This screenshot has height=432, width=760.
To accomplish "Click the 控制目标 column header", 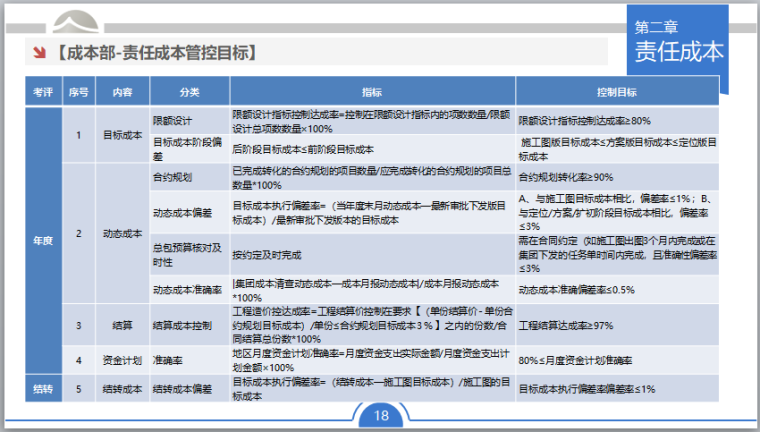I will (616, 92).
